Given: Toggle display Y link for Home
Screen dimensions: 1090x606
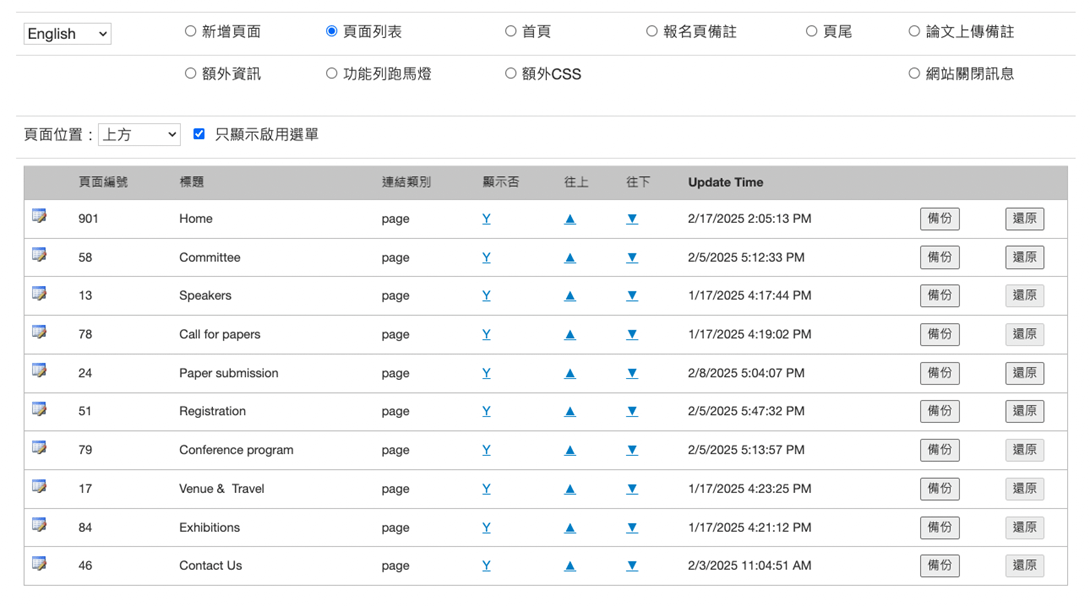Looking at the screenshot, I should (487, 219).
